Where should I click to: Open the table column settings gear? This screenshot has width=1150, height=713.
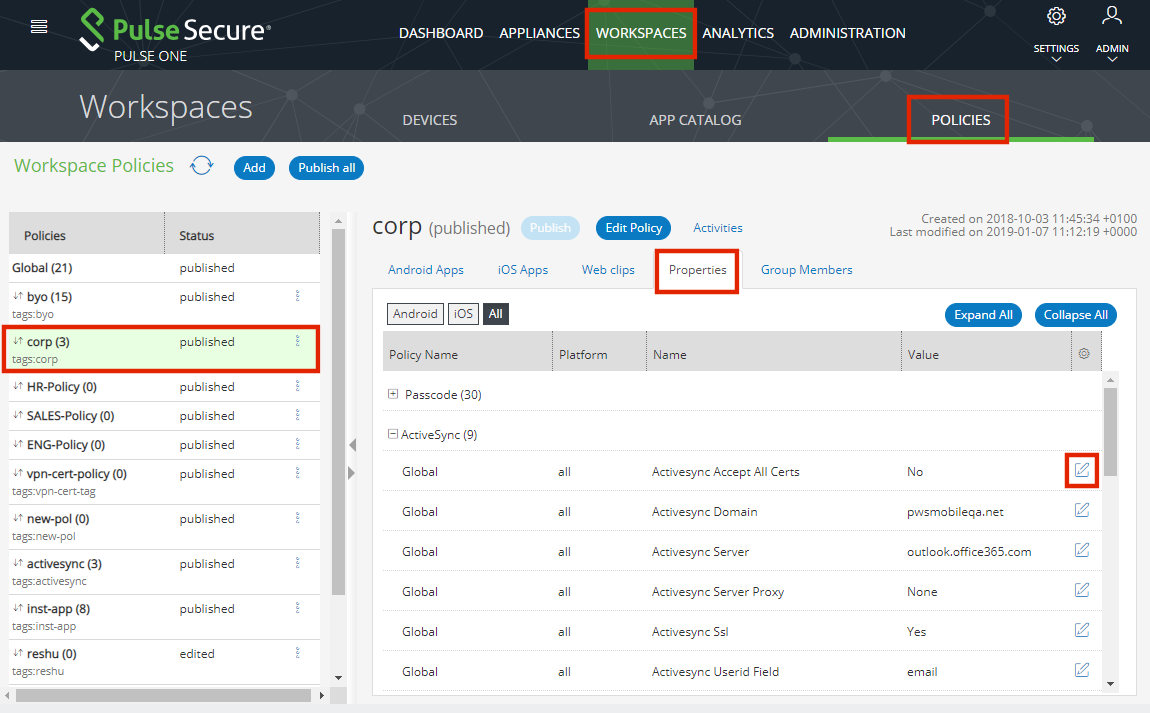tap(1084, 354)
